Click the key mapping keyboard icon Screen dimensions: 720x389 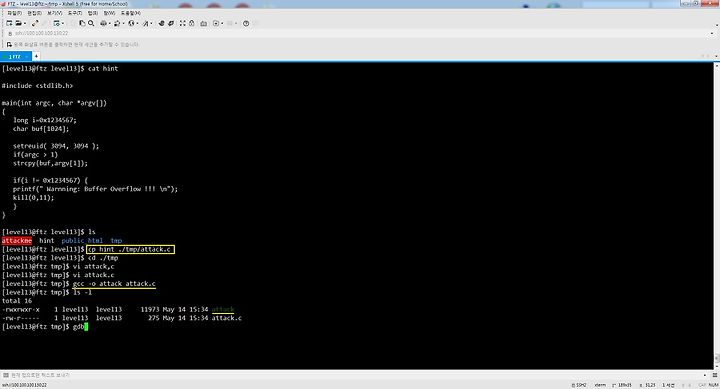(203, 23)
